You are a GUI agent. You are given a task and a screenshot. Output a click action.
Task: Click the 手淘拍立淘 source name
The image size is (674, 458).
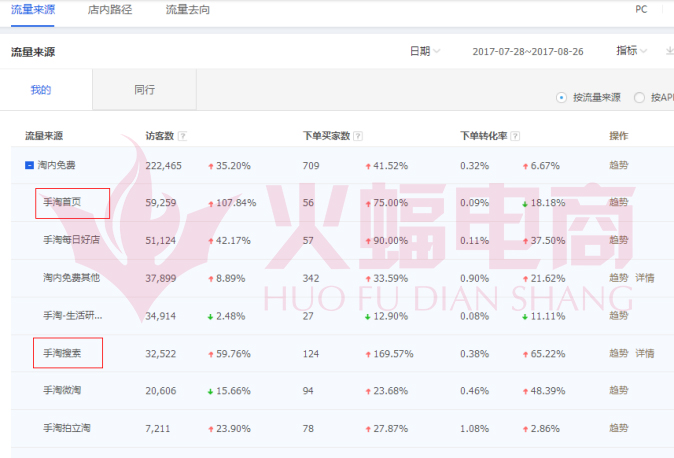[67, 428]
